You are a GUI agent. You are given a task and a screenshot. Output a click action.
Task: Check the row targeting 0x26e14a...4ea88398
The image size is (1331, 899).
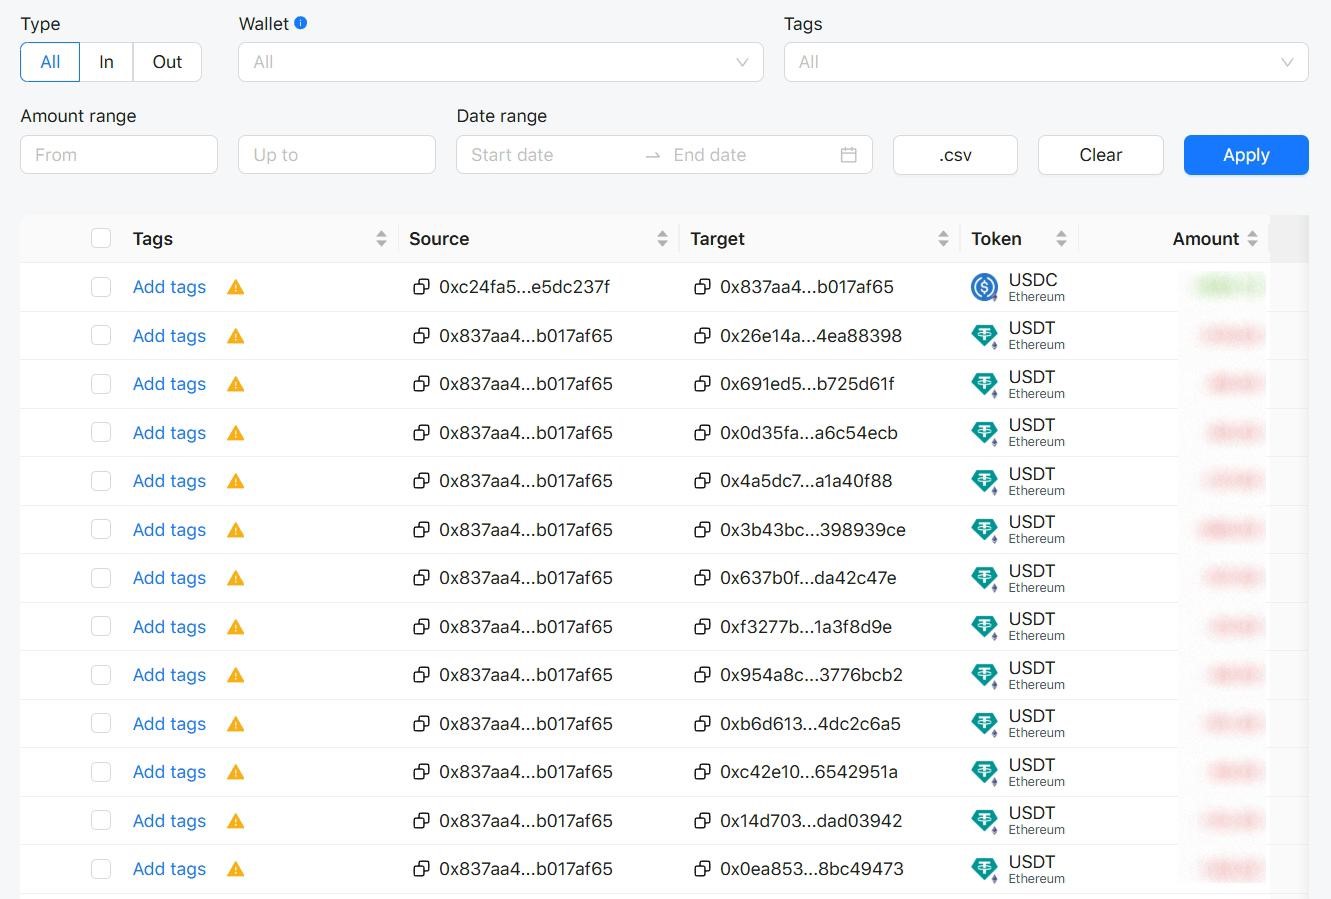[x=101, y=336]
